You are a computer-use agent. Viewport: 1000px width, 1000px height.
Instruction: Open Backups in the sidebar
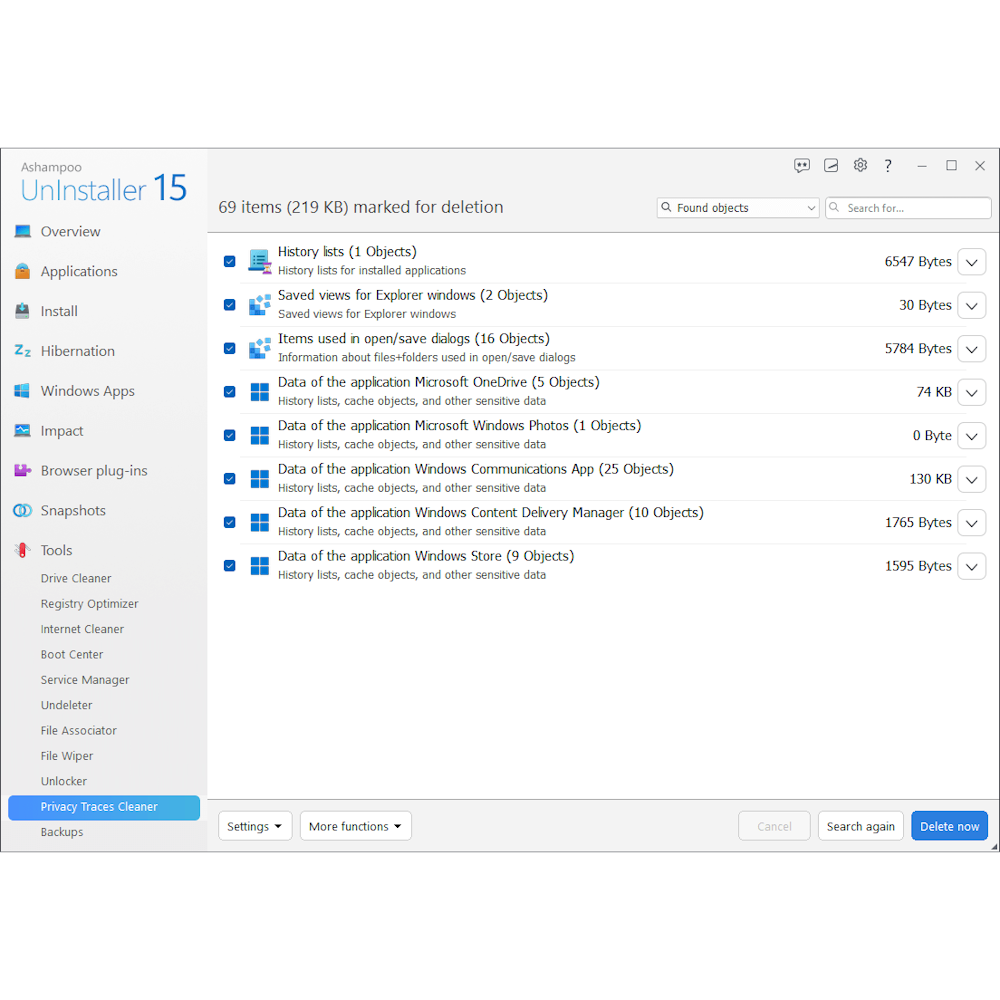[x=62, y=832]
